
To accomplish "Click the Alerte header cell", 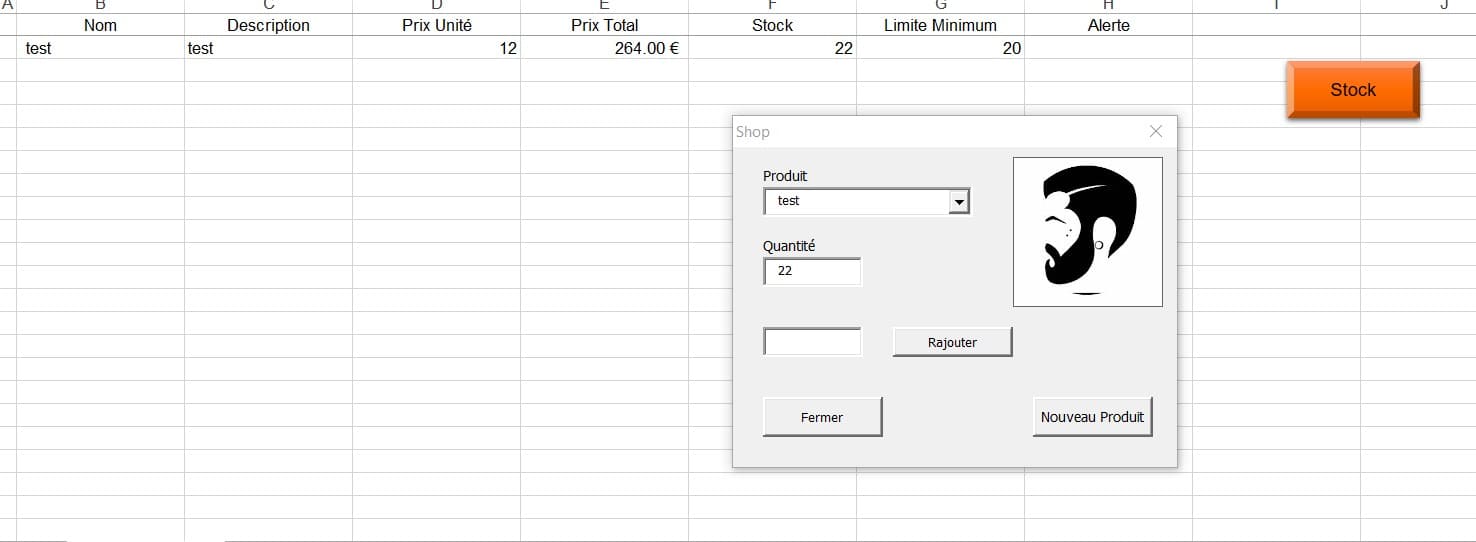I will pos(1108,25).
